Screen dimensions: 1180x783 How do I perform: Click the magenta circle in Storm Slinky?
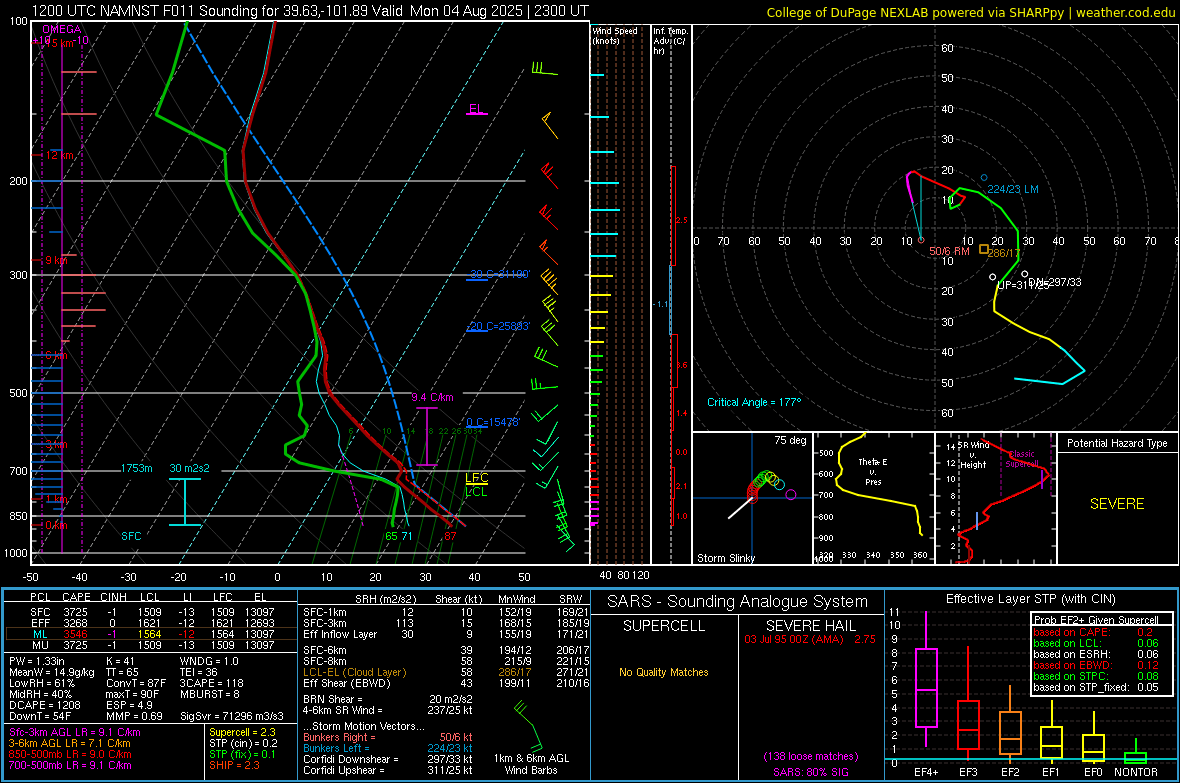coord(790,495)
